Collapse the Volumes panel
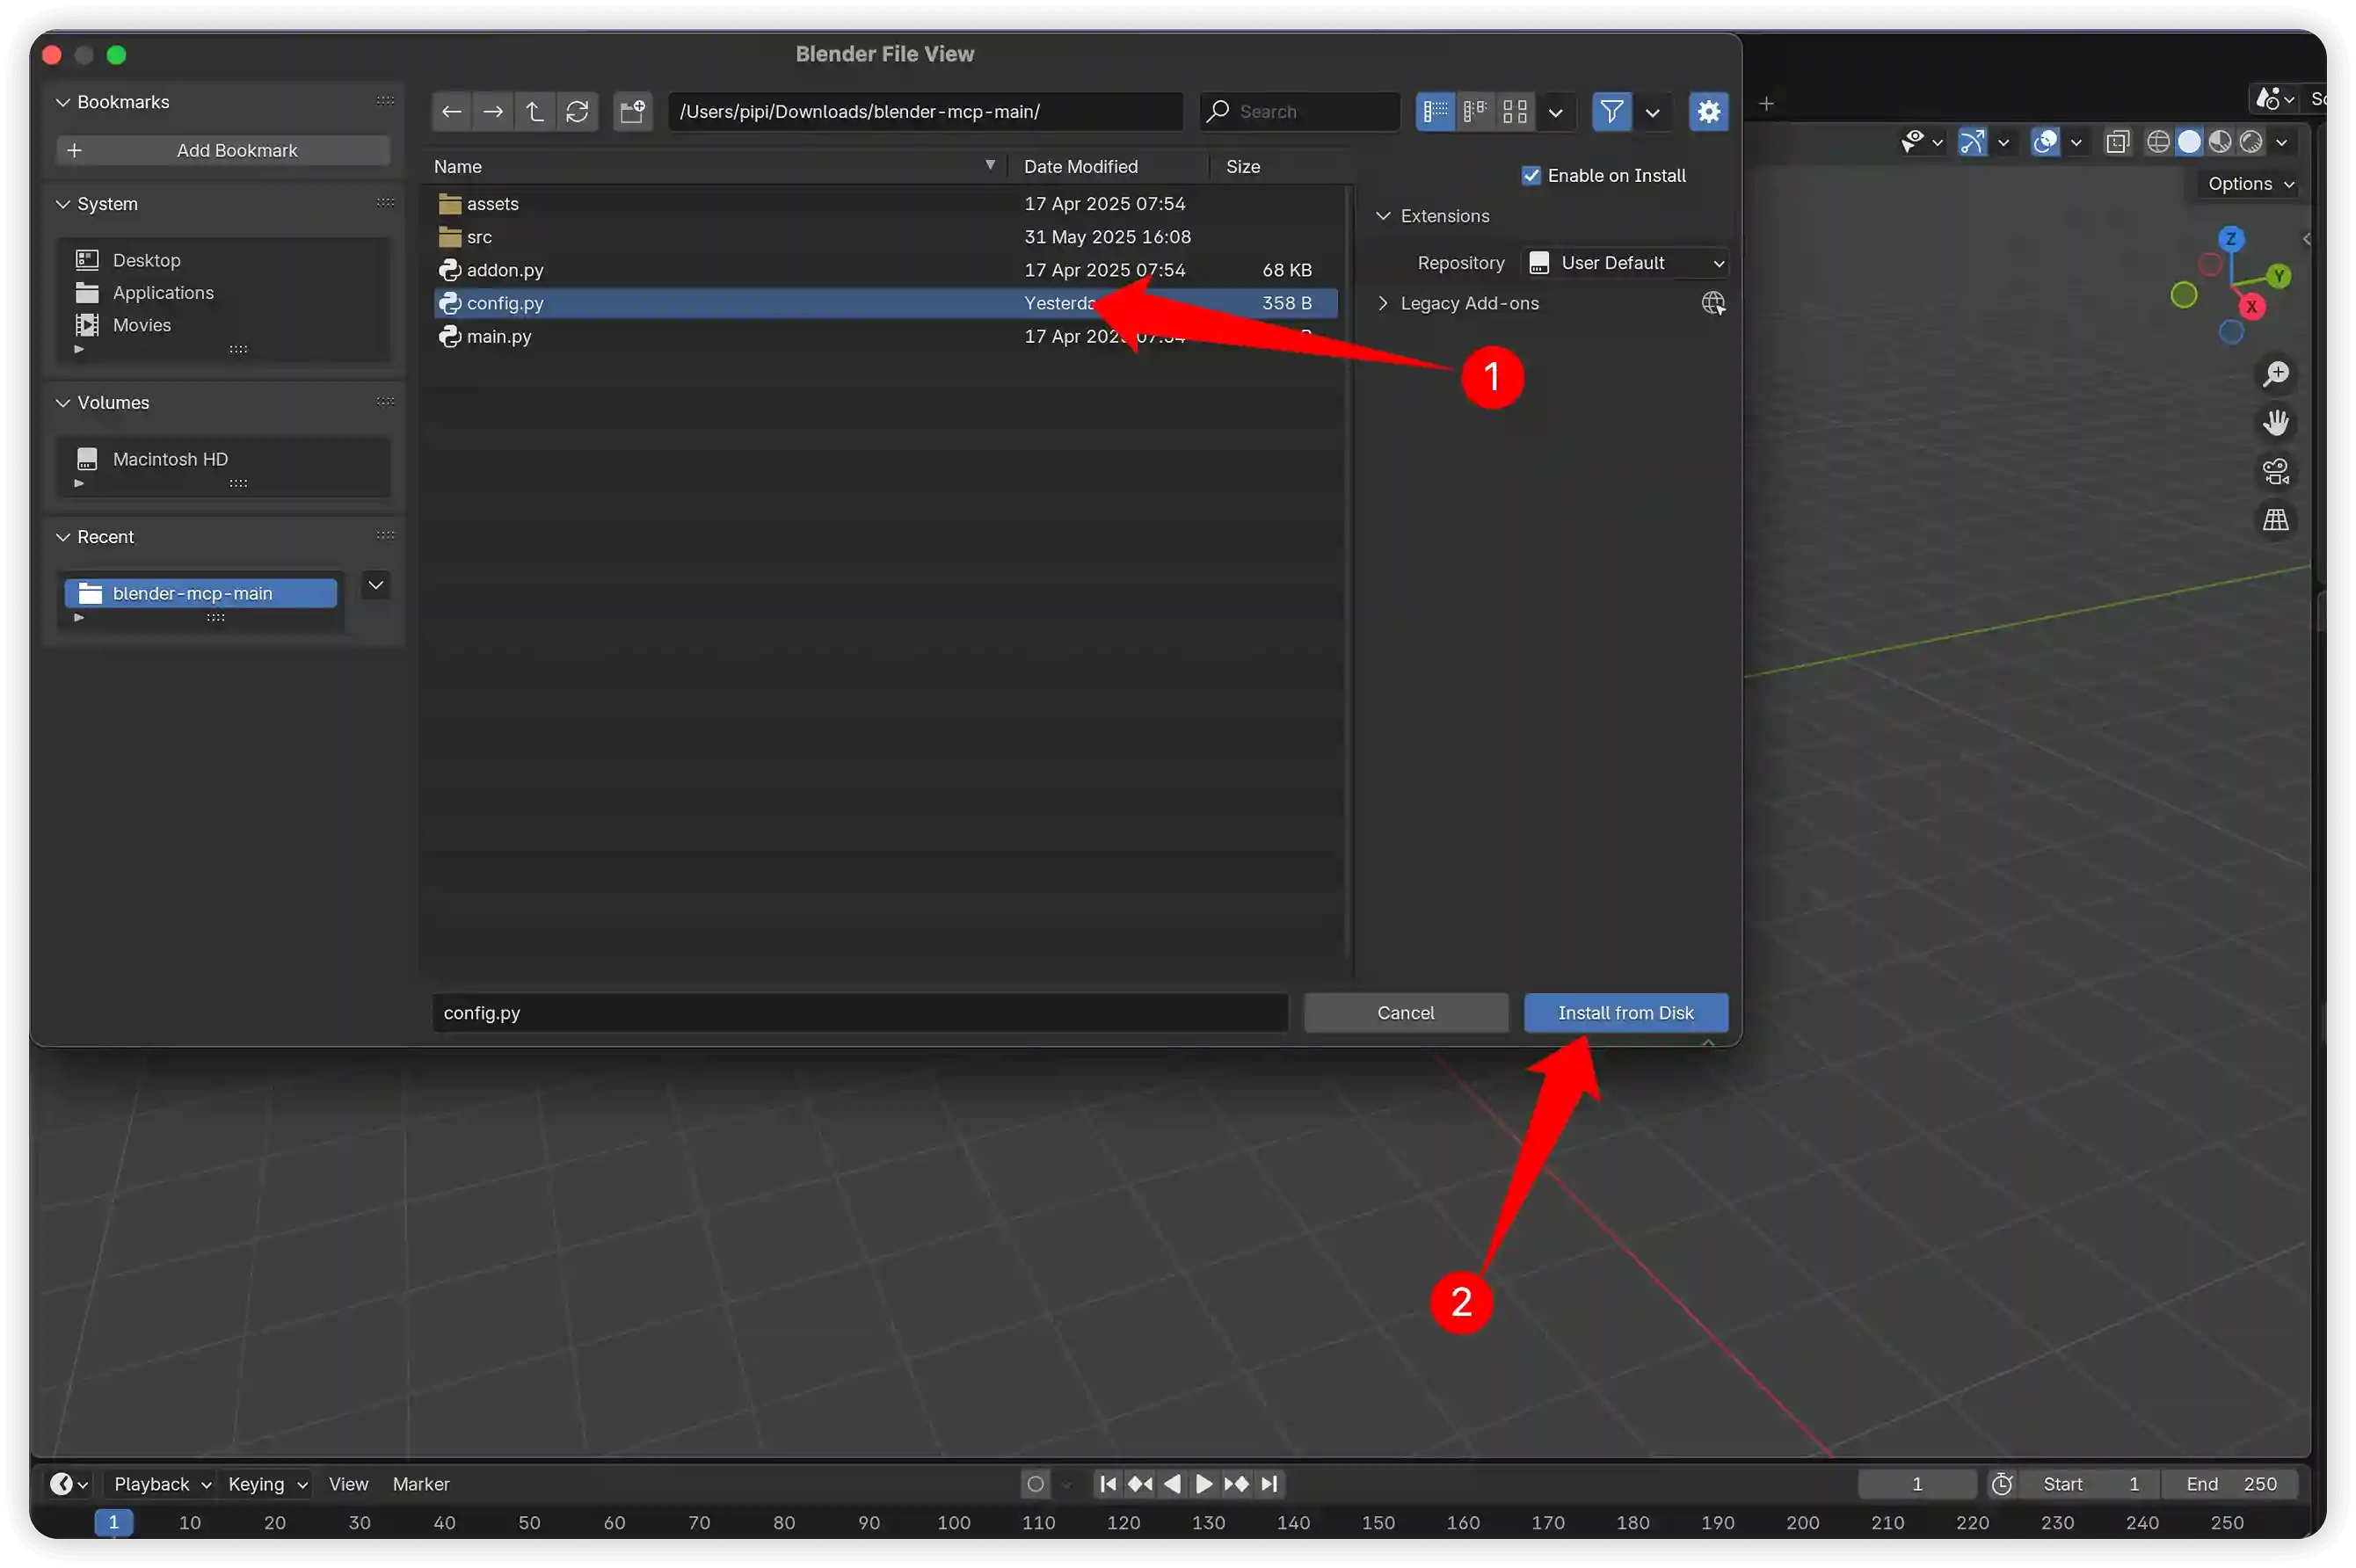Screen dimensions: 2356x1568 coord(63,403)
